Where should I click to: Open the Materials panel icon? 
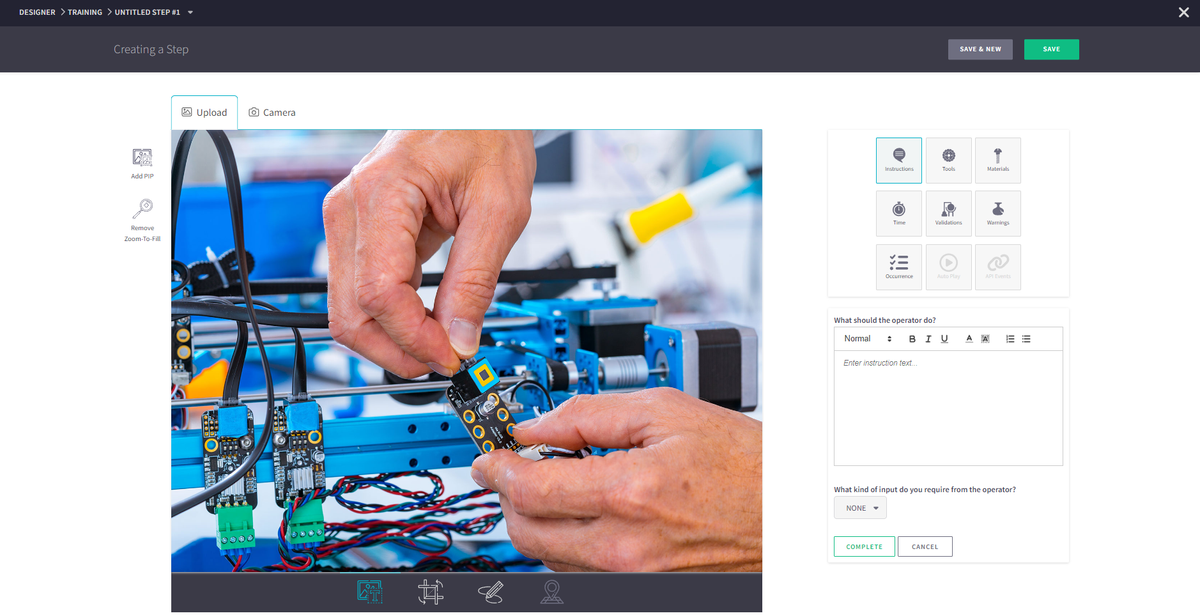click(997, 160)
